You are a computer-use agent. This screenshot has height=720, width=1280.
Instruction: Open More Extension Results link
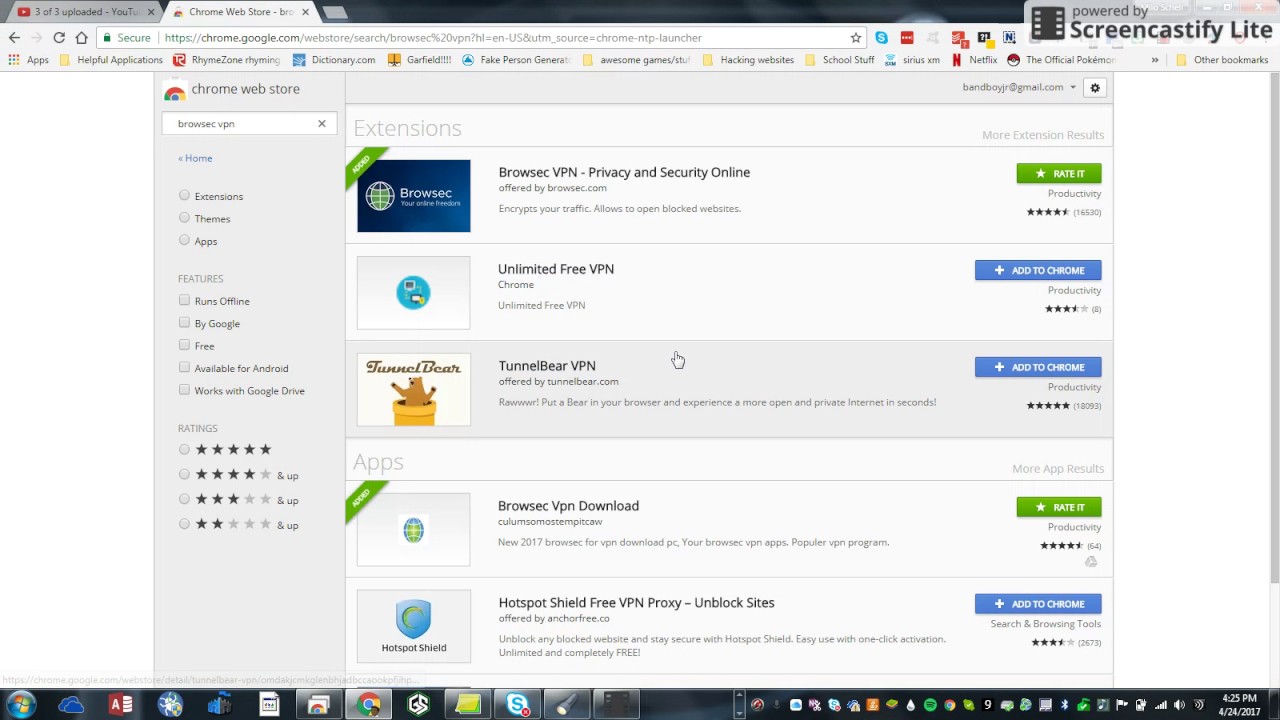click(1043, 135)
